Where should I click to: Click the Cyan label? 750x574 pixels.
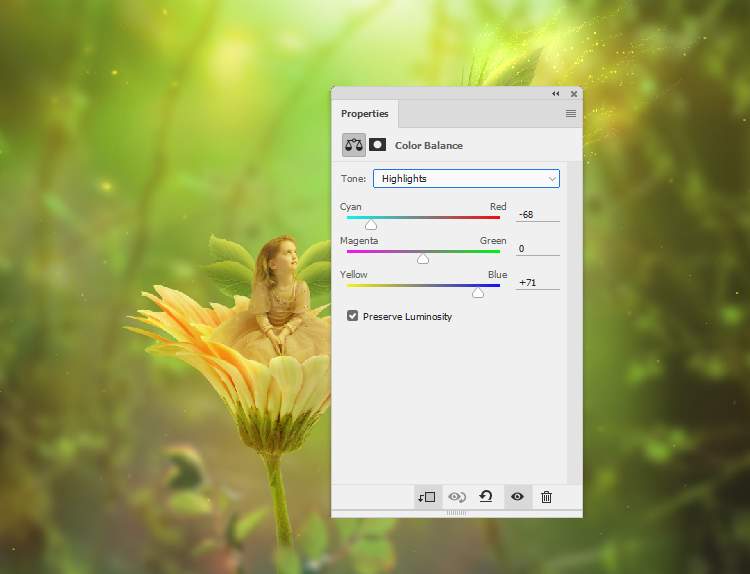[351, 207]
